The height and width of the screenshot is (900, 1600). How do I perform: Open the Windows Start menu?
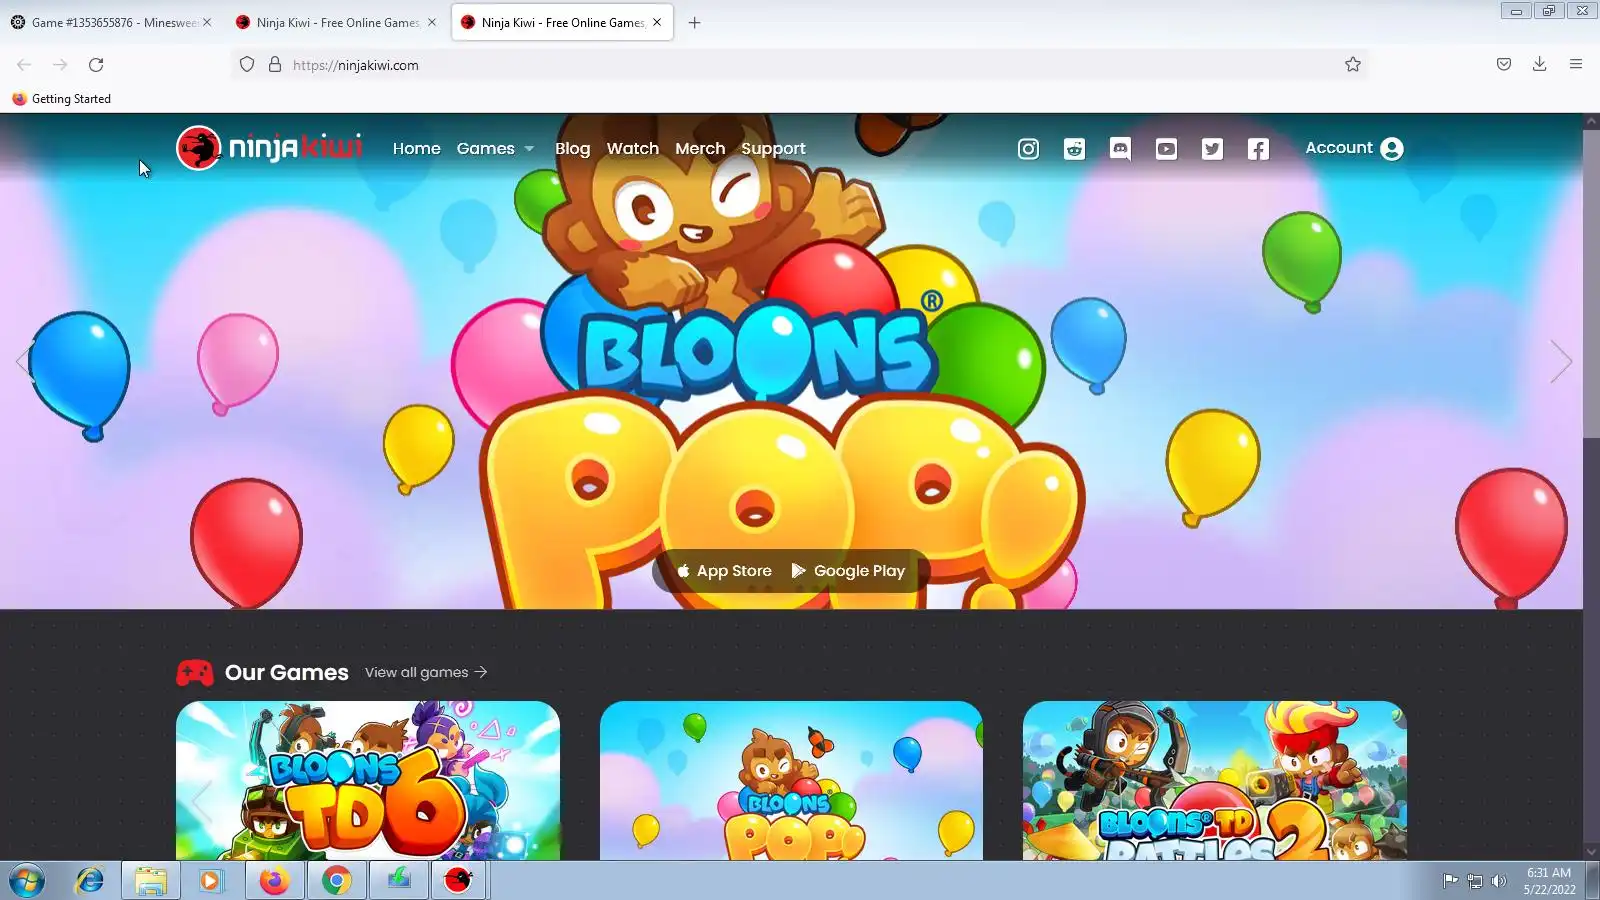click(x=27, y=881)
